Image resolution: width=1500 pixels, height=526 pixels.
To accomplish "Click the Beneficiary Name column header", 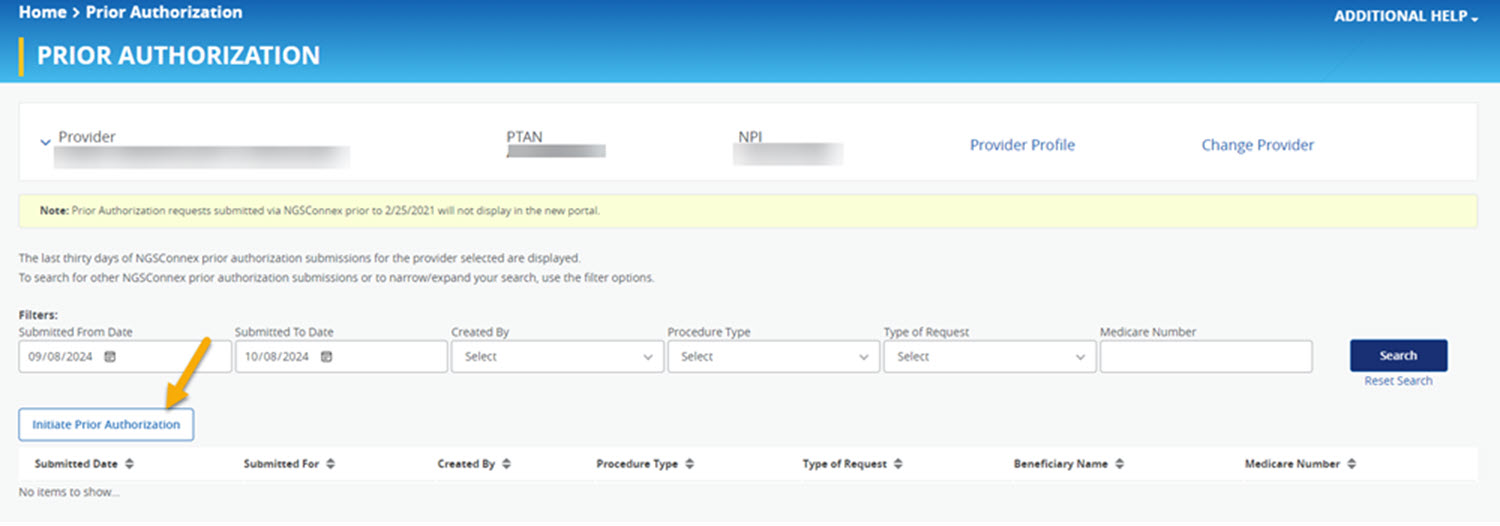I will click(x=1060, y=464).
